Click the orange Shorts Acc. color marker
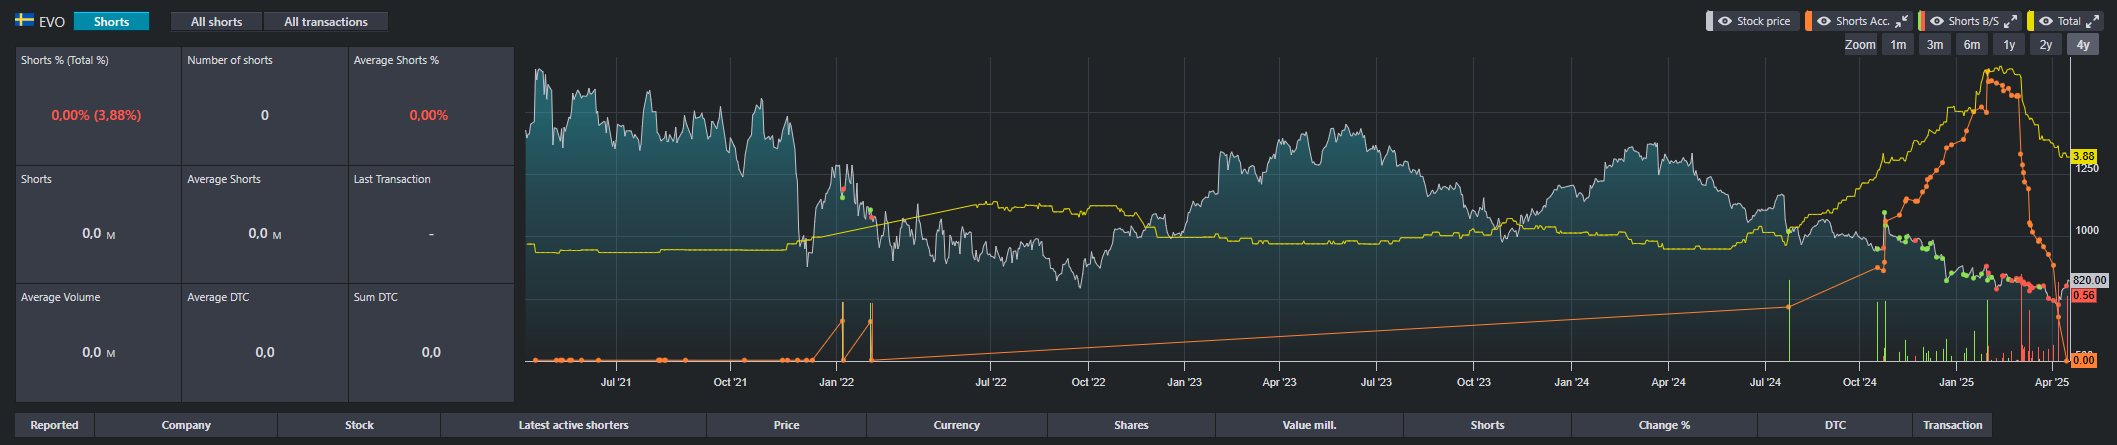 (x=1808, y=21)
